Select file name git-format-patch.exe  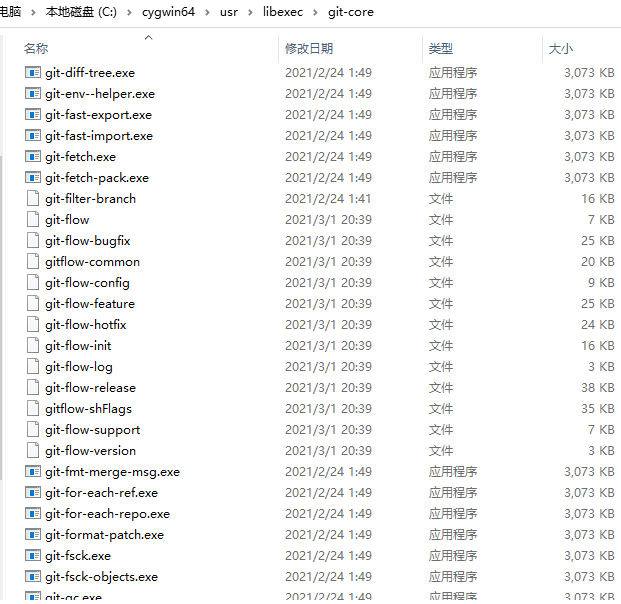[105, 535]
